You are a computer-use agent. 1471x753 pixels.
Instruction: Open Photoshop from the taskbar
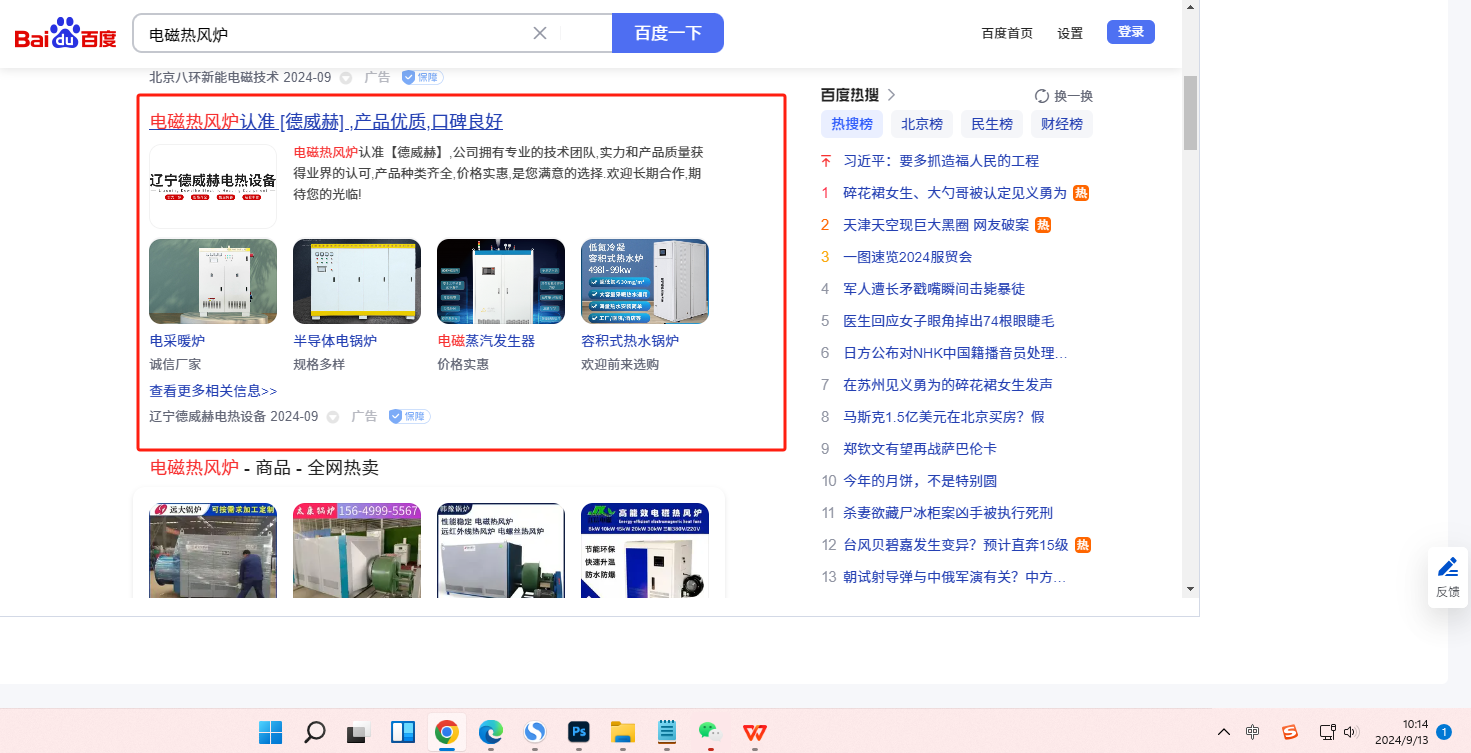pyautogui.click(x=578, y=732)
